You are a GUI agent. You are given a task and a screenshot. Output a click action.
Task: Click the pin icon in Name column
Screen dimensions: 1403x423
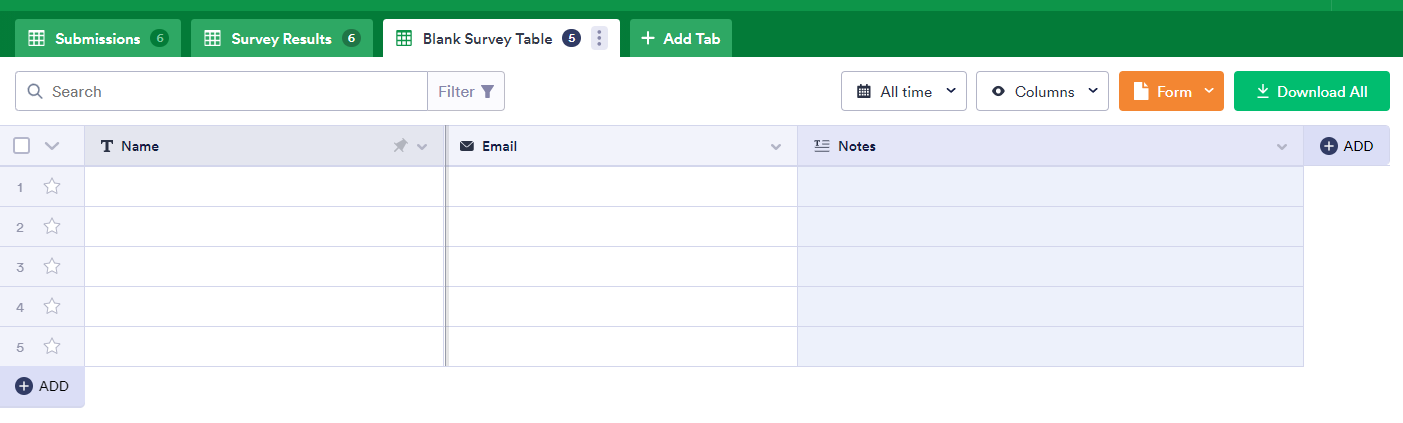[400, 146]
